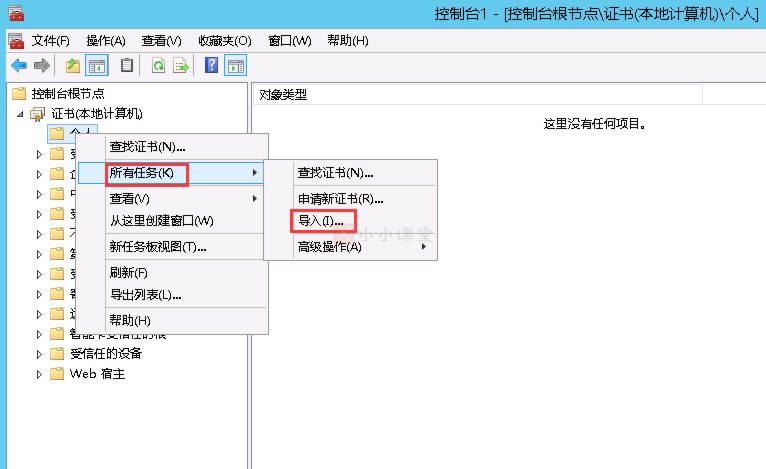The image size is (766, 469).
Task: Click the green Refresh toolbar icon
Action: click(x=158, y=65)
